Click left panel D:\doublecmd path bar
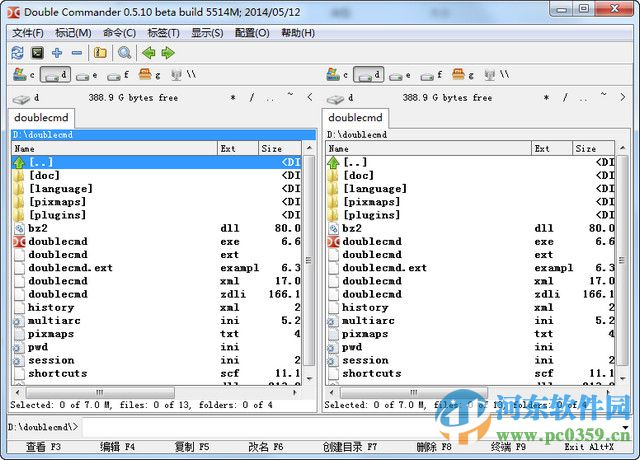 click(x=163, y=135)
